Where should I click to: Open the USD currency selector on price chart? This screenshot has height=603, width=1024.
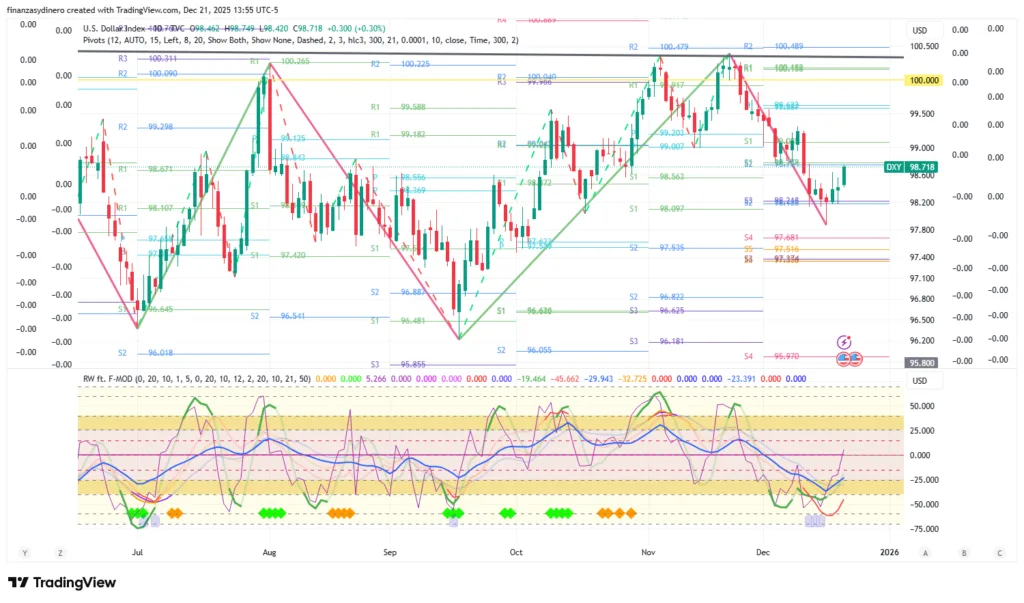click(x=920, y=30)
